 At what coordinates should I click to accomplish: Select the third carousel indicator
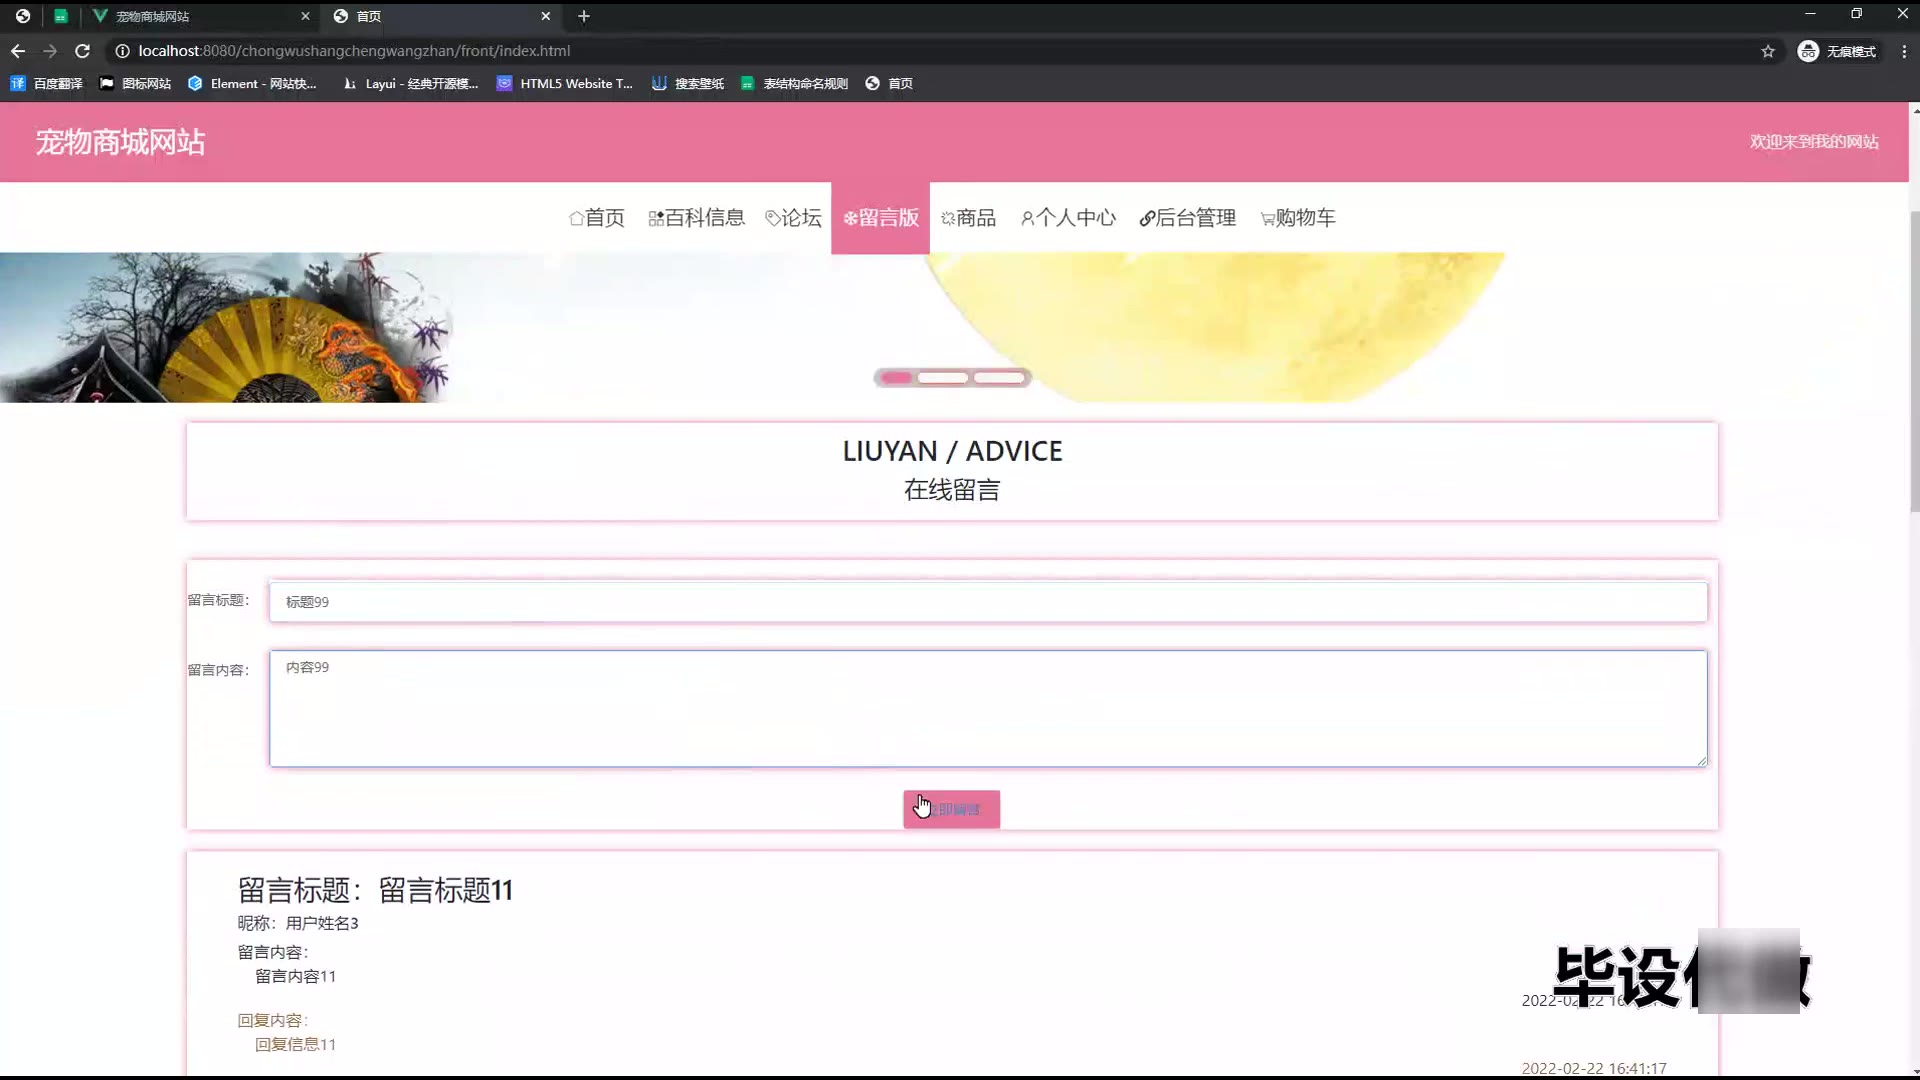999,378
